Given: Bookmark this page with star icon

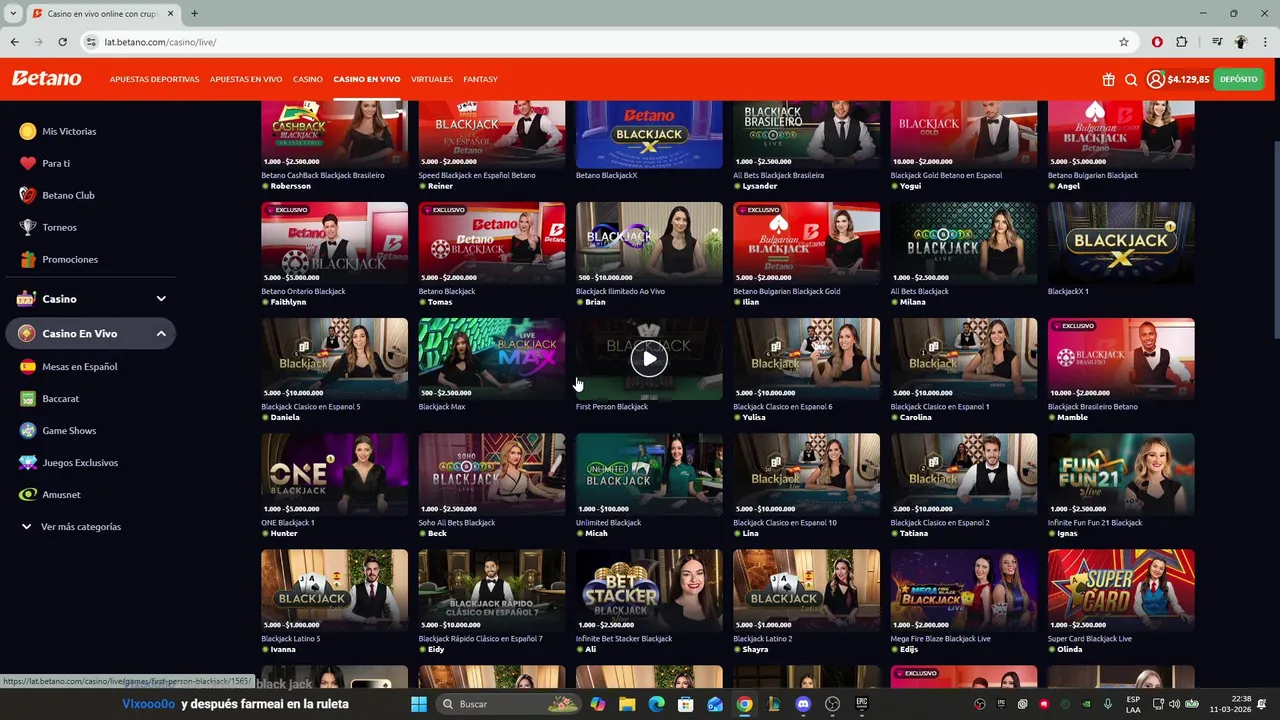Looking at the screenshot, I should click(1124, 42).
